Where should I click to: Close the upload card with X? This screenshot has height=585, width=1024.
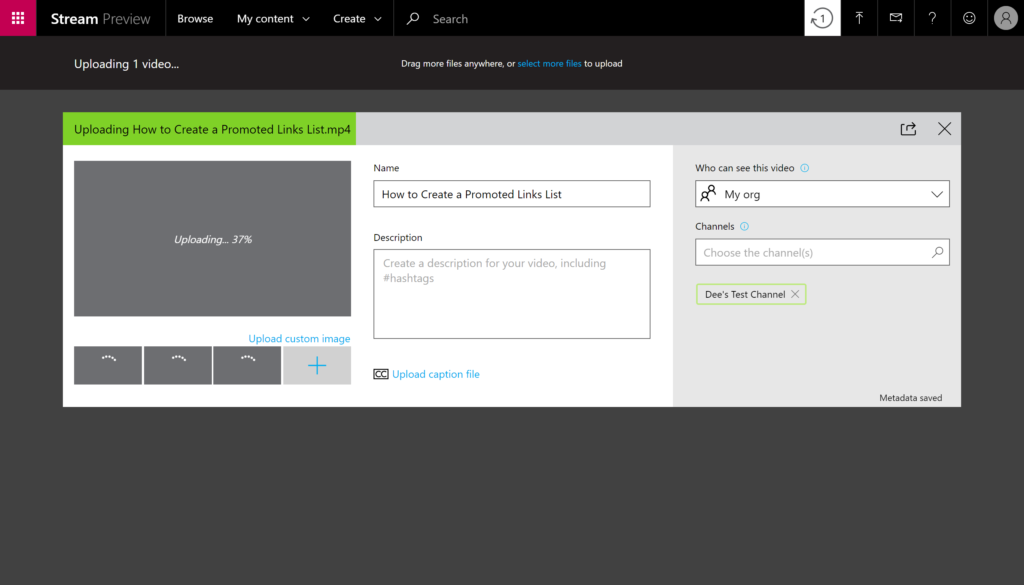point(944,129)
